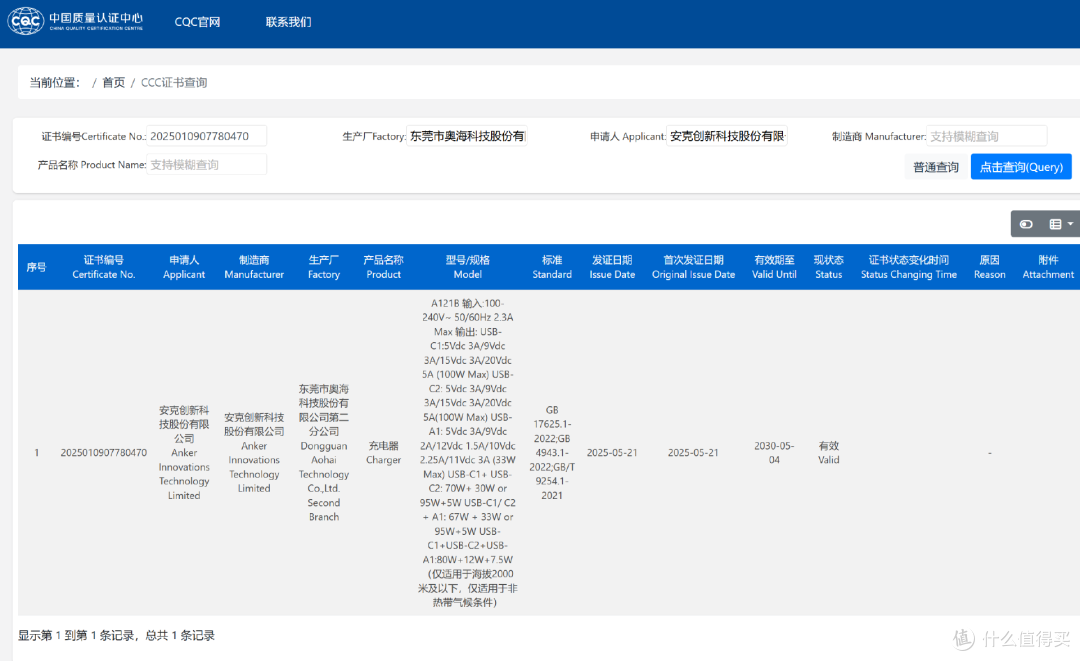Click the 普通查询 button
This screenshot has width=1080, height=661.
935,167
